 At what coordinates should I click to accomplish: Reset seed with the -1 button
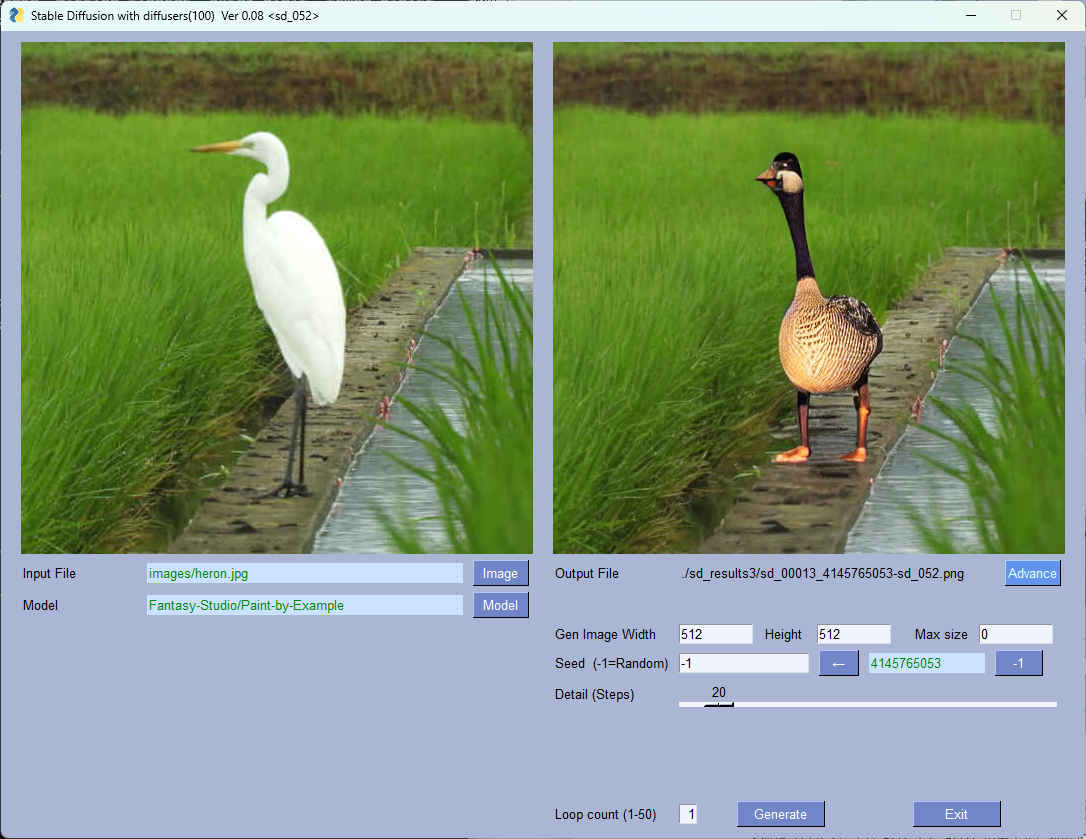(x=1018, y=663)
